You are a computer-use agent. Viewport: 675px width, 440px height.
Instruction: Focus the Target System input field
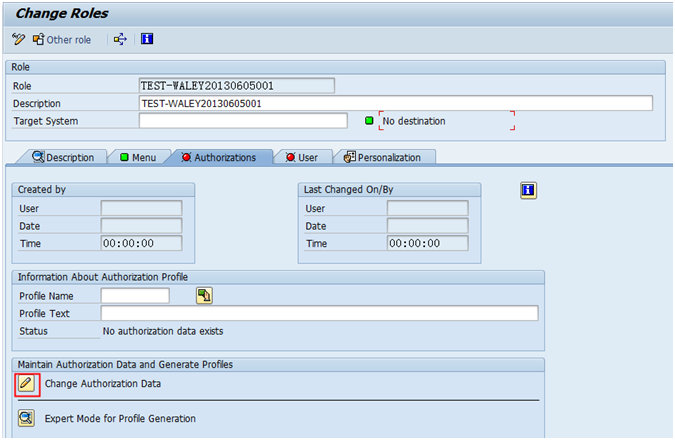coord(243,121)
